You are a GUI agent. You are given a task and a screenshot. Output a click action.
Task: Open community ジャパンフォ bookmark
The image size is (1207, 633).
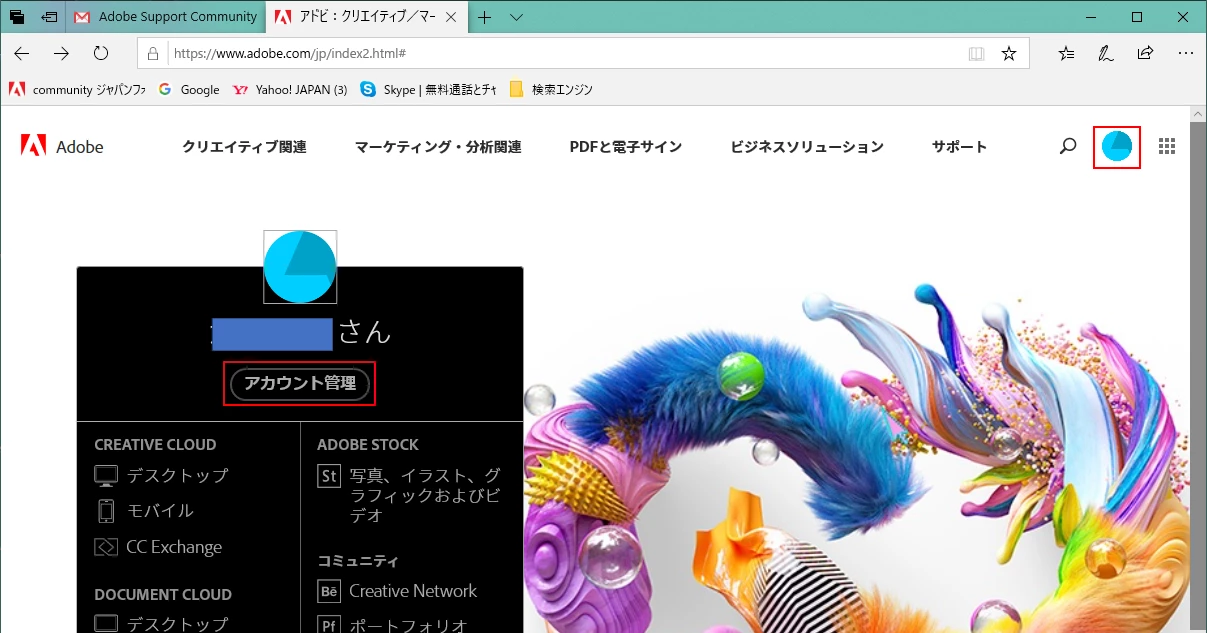pos(77,89)
